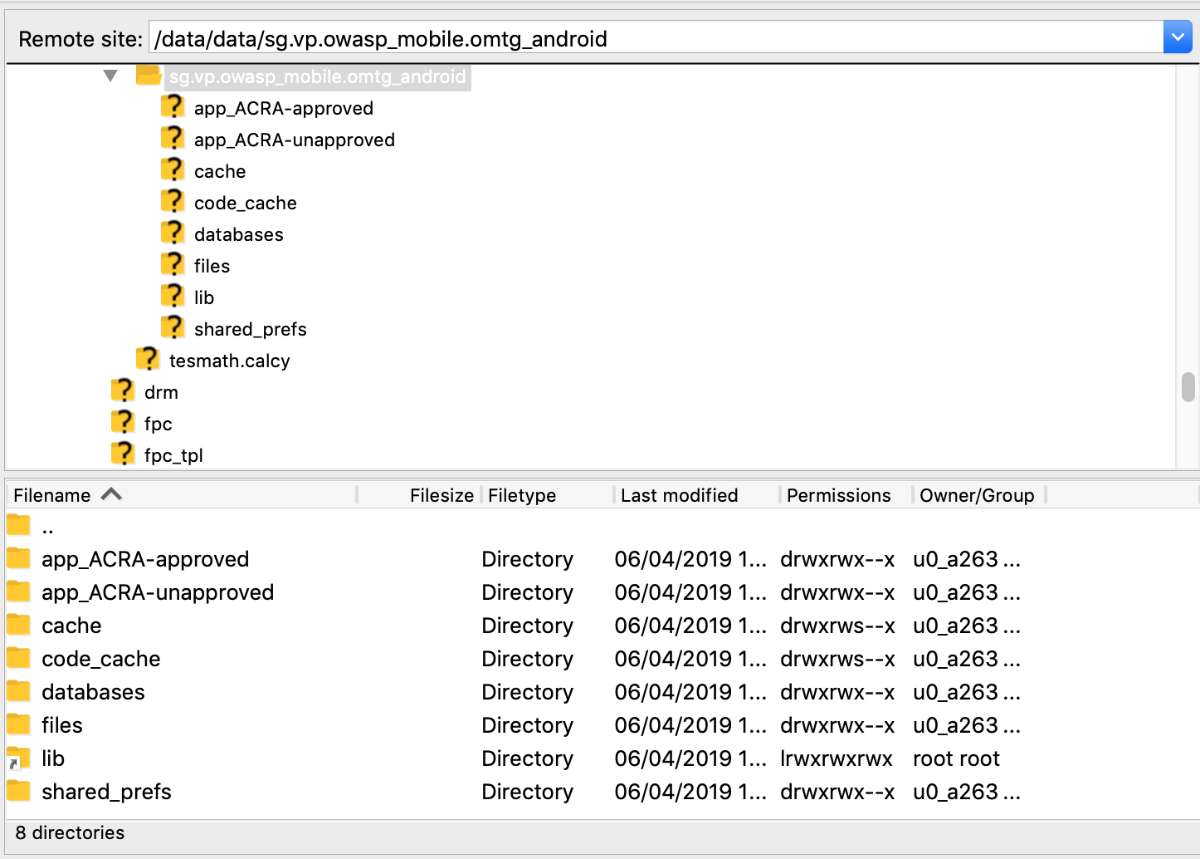1200x859 pixels.
Task: Click drwxrws--x permissions cell of cache row
Action: (x=837, y=626)
